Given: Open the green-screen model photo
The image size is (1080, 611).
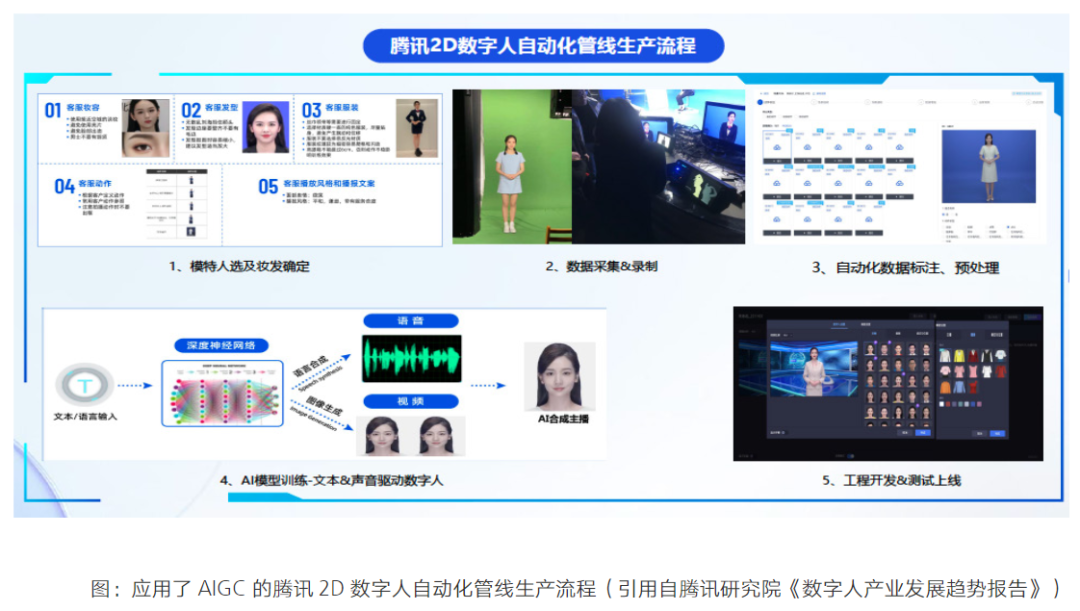Looking at the screenshot, I should pos(512,166).
